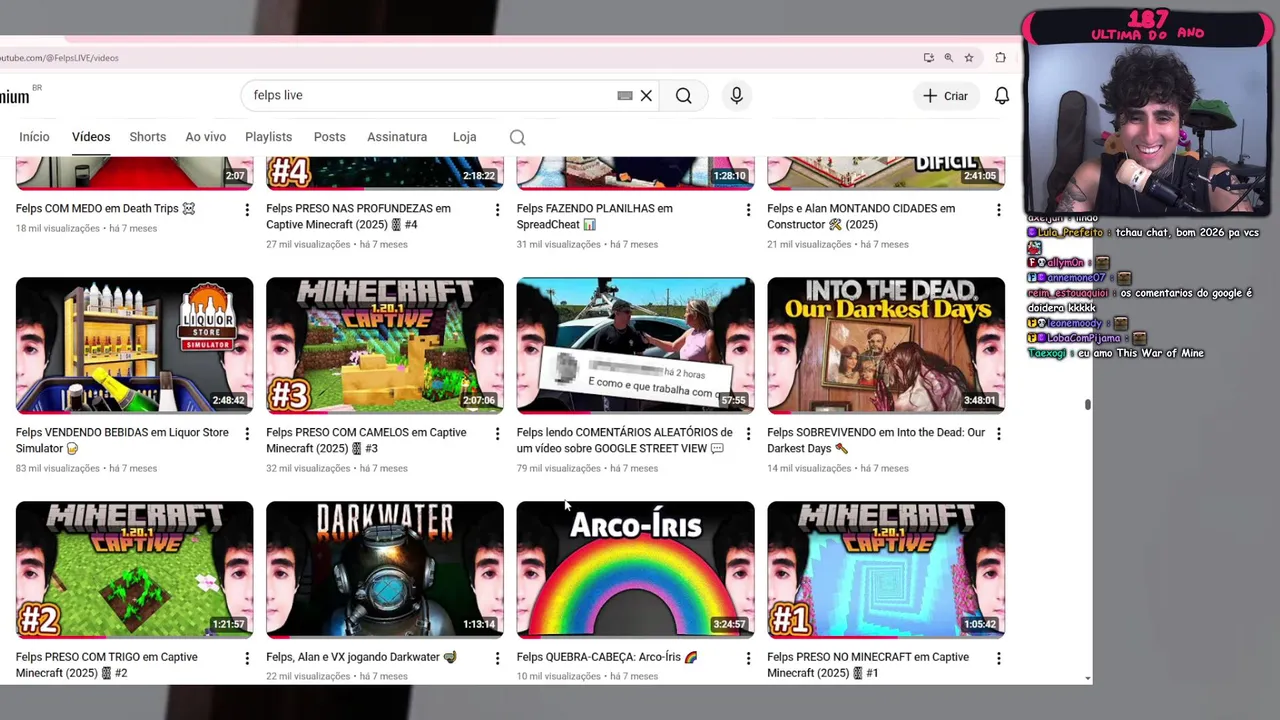Open Minecraft Captive #3 thumbnail
1280x720 pixels.
pyautogui.click(x=385, y=345)
